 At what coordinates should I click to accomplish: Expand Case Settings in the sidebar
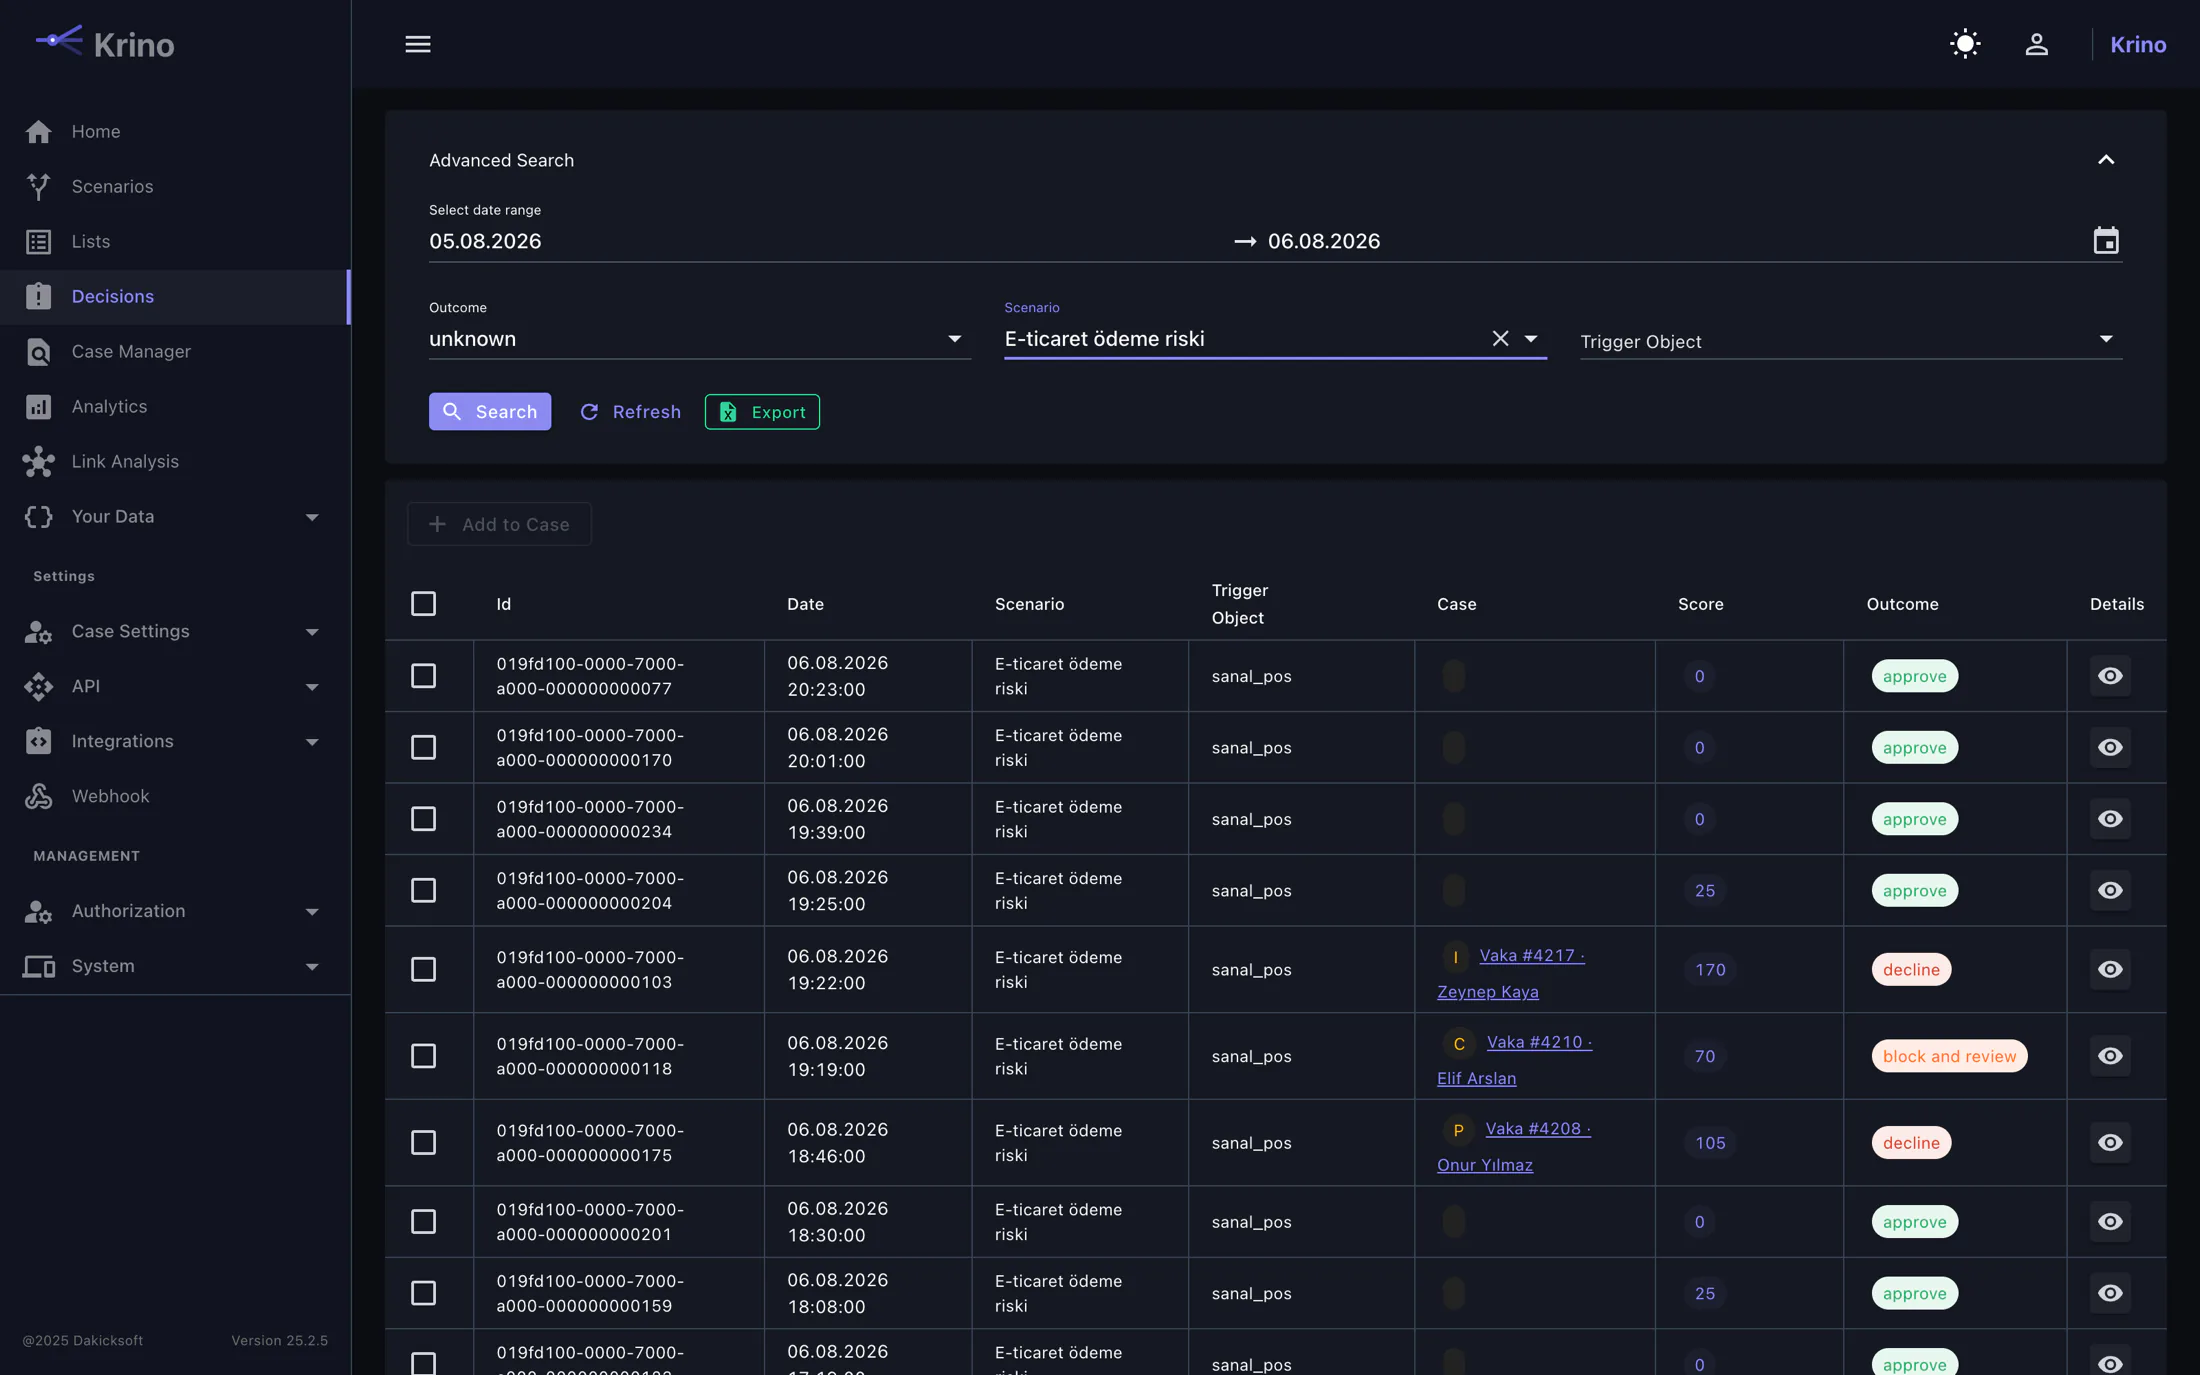tap(175, 631)
